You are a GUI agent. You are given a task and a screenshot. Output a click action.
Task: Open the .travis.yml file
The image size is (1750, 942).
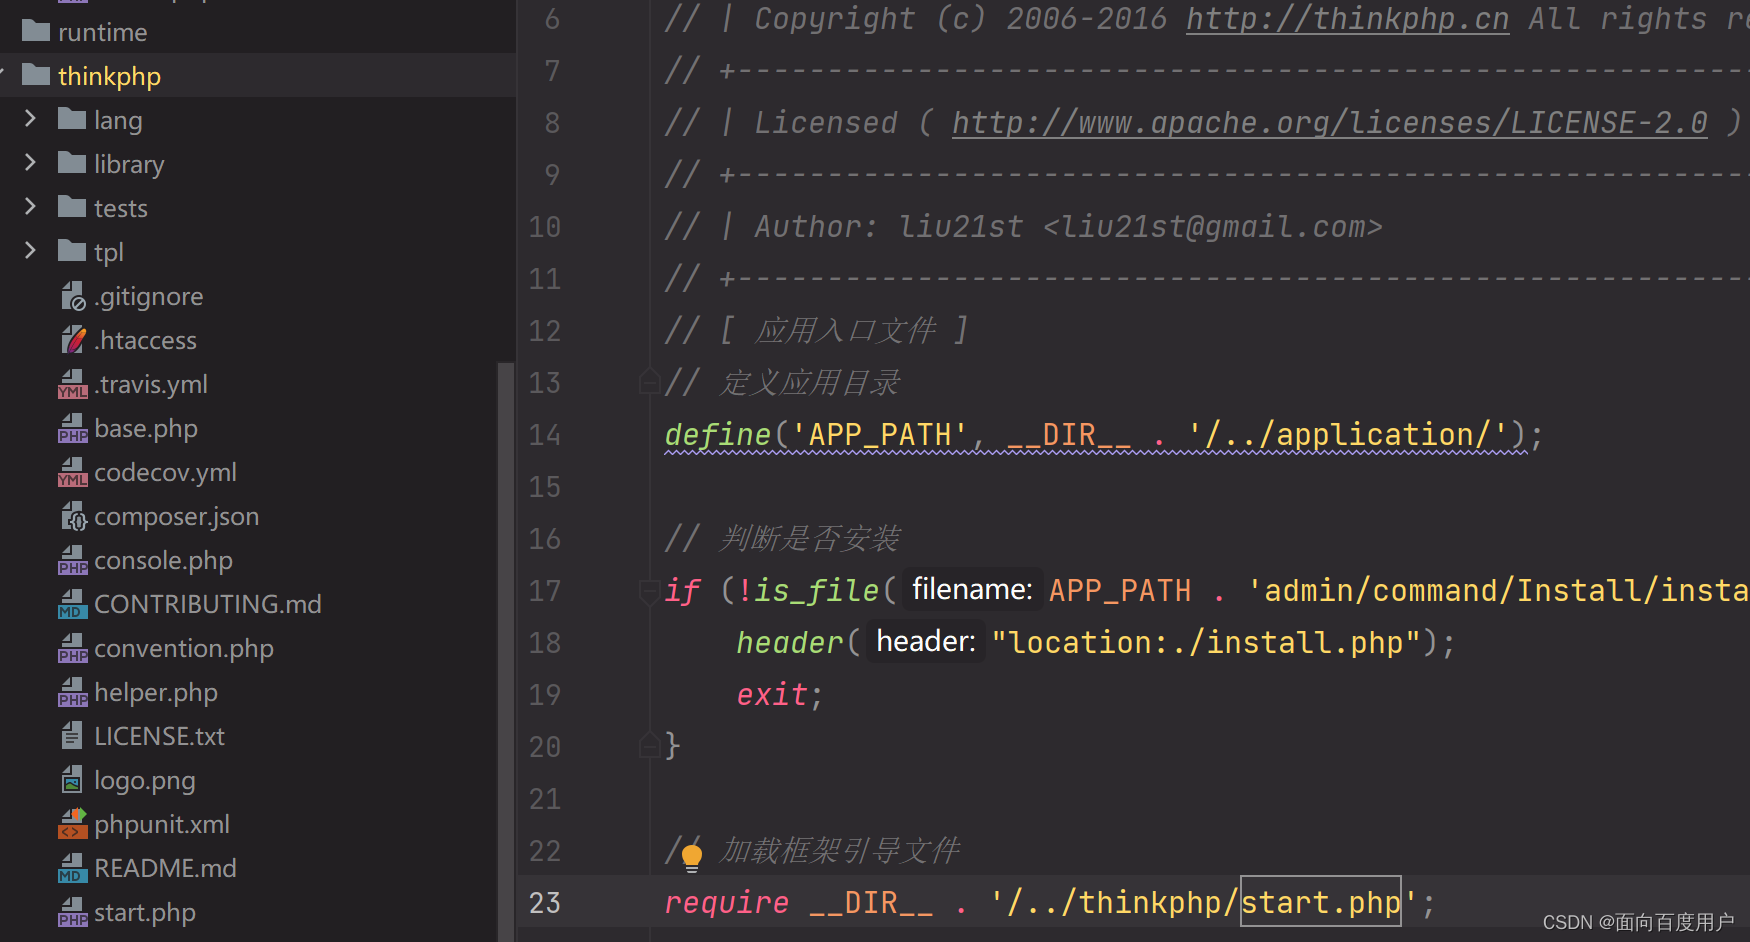[x=151, y=384]
